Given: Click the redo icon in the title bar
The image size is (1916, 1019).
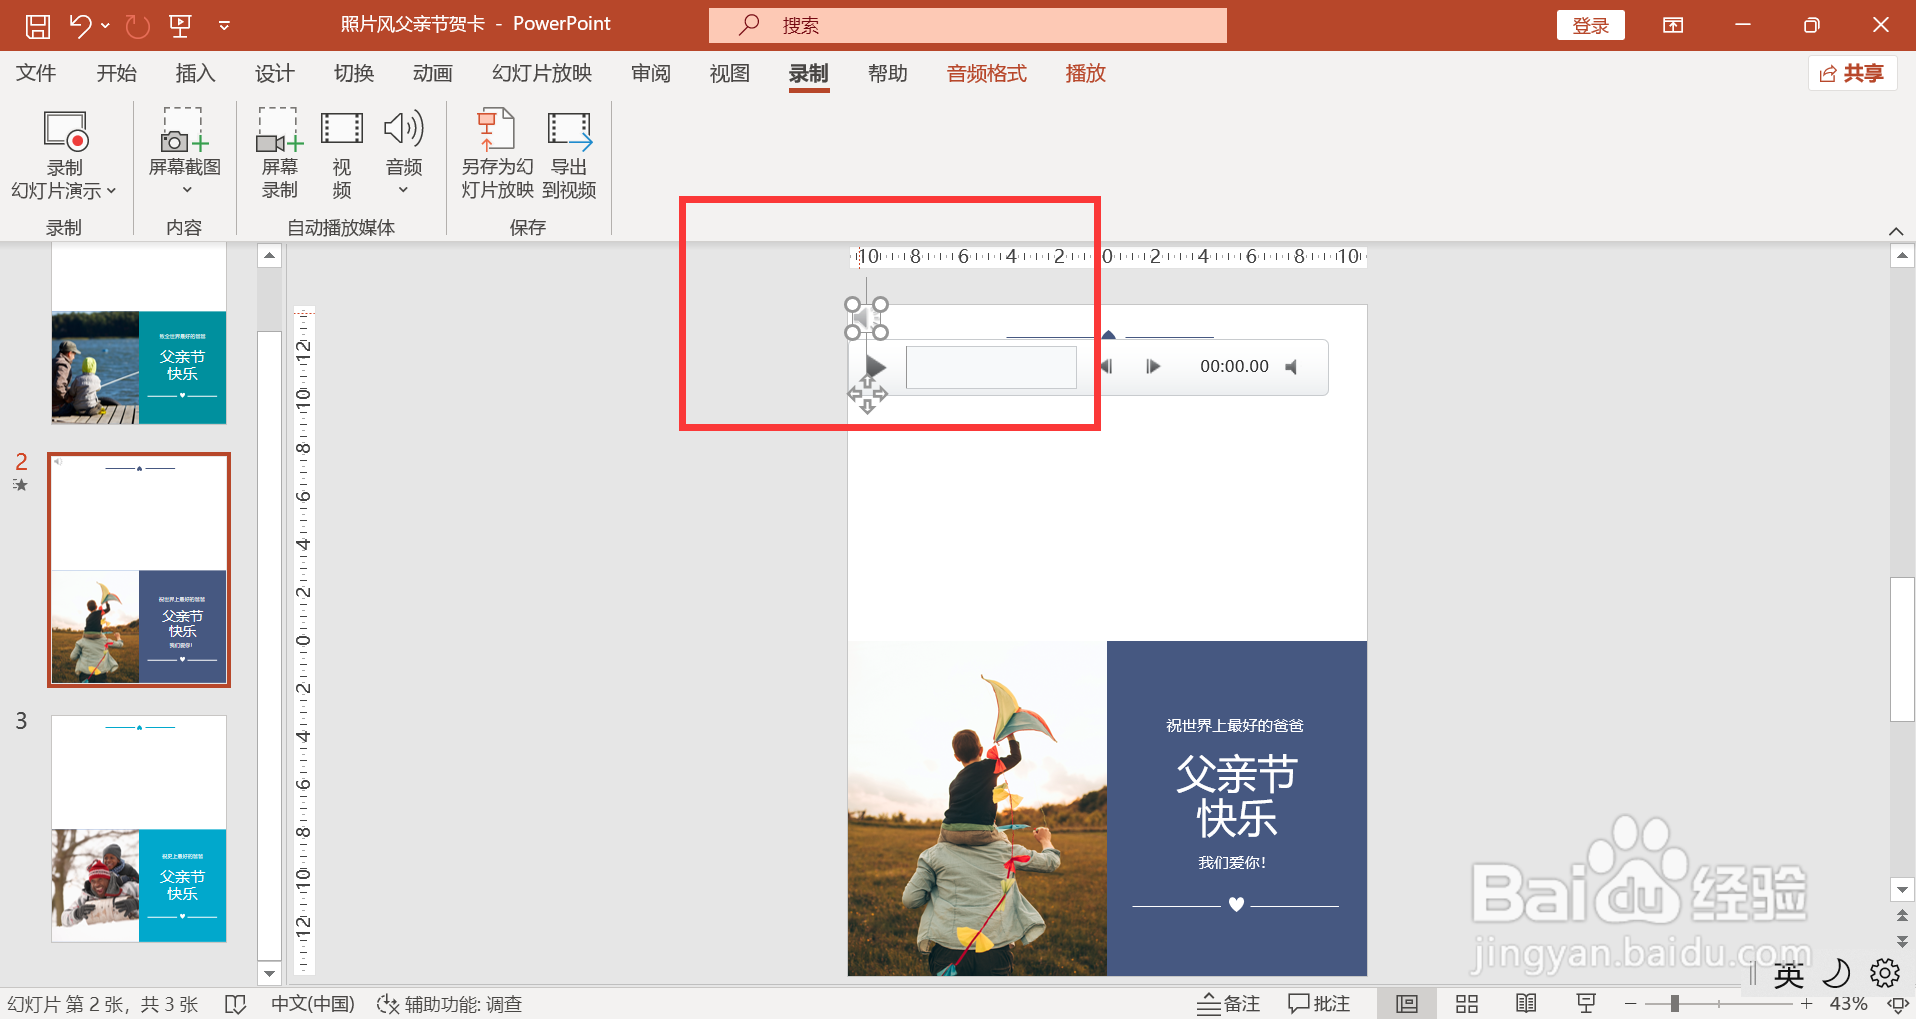Looking at the screenshot, I should [x=138, y=26].
